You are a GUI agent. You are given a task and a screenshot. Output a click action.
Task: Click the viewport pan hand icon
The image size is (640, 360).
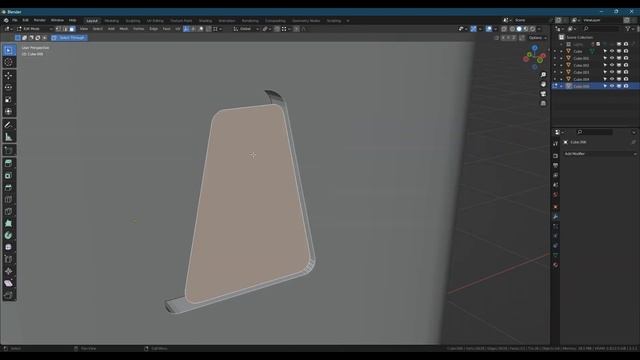pyautogui.click(x=543, y=84)
